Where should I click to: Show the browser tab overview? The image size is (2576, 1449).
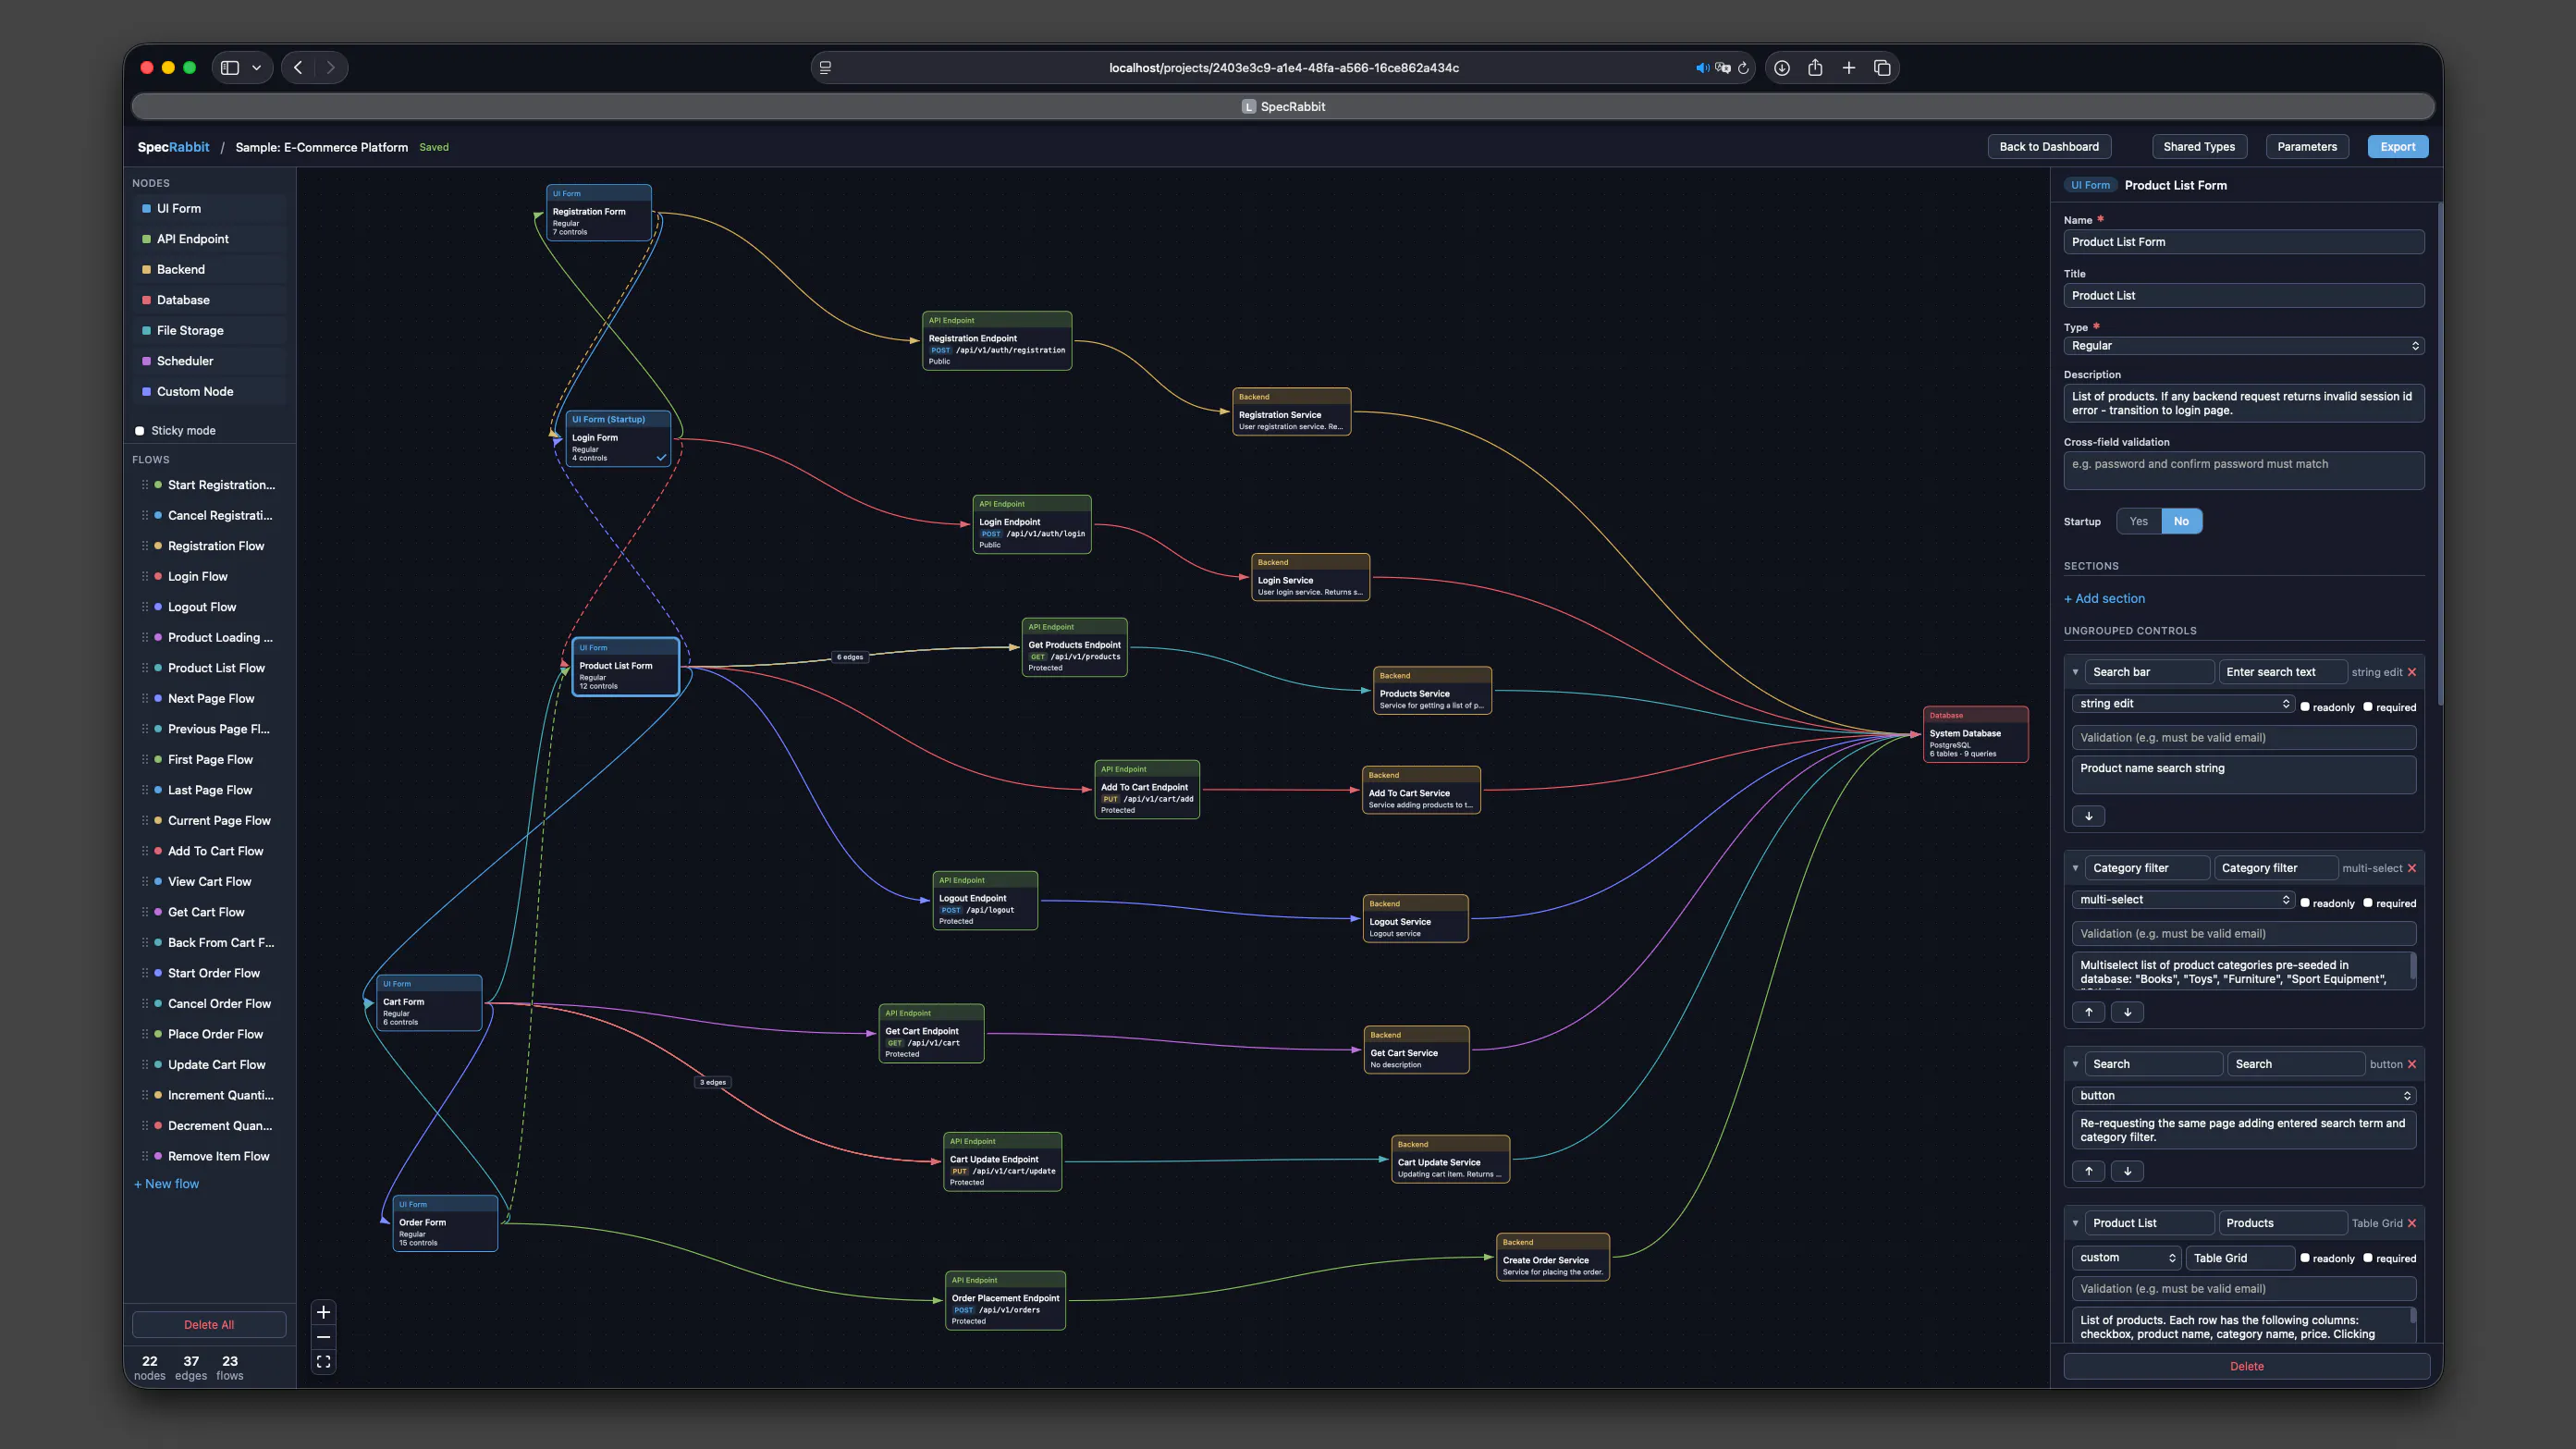click(x=1882, y=68)
